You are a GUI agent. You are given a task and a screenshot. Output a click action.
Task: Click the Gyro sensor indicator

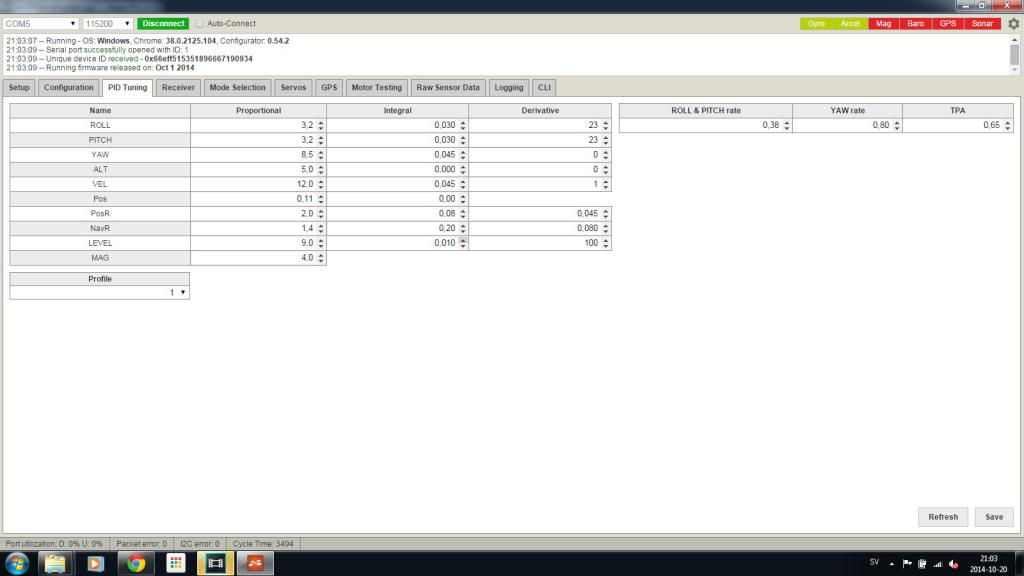tap(816, 24)
